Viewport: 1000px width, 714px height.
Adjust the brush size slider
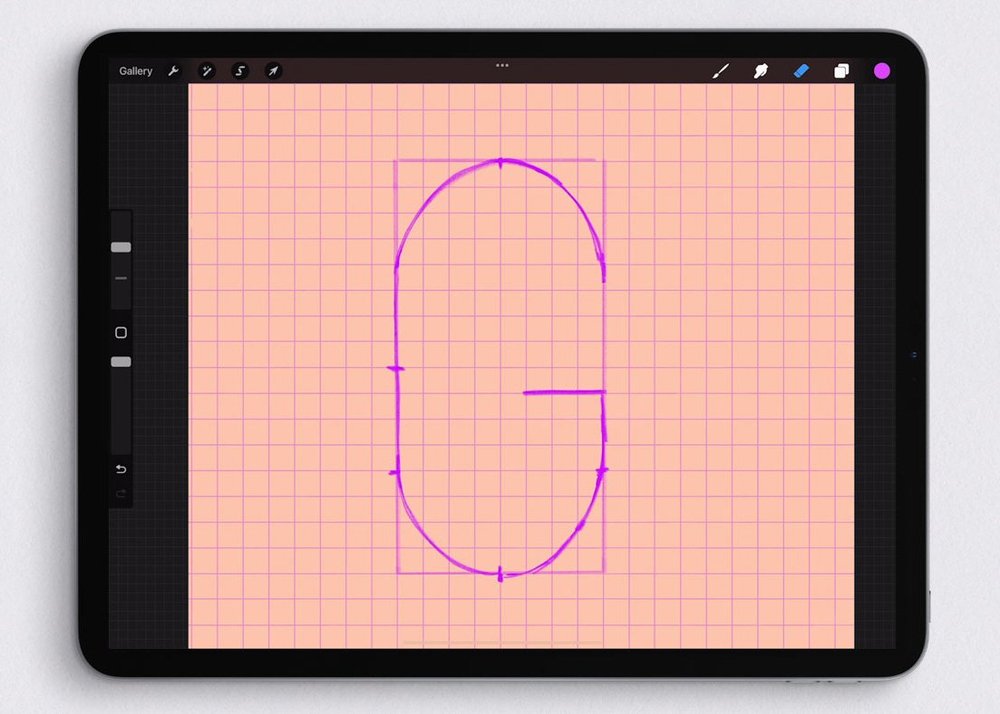120,247
